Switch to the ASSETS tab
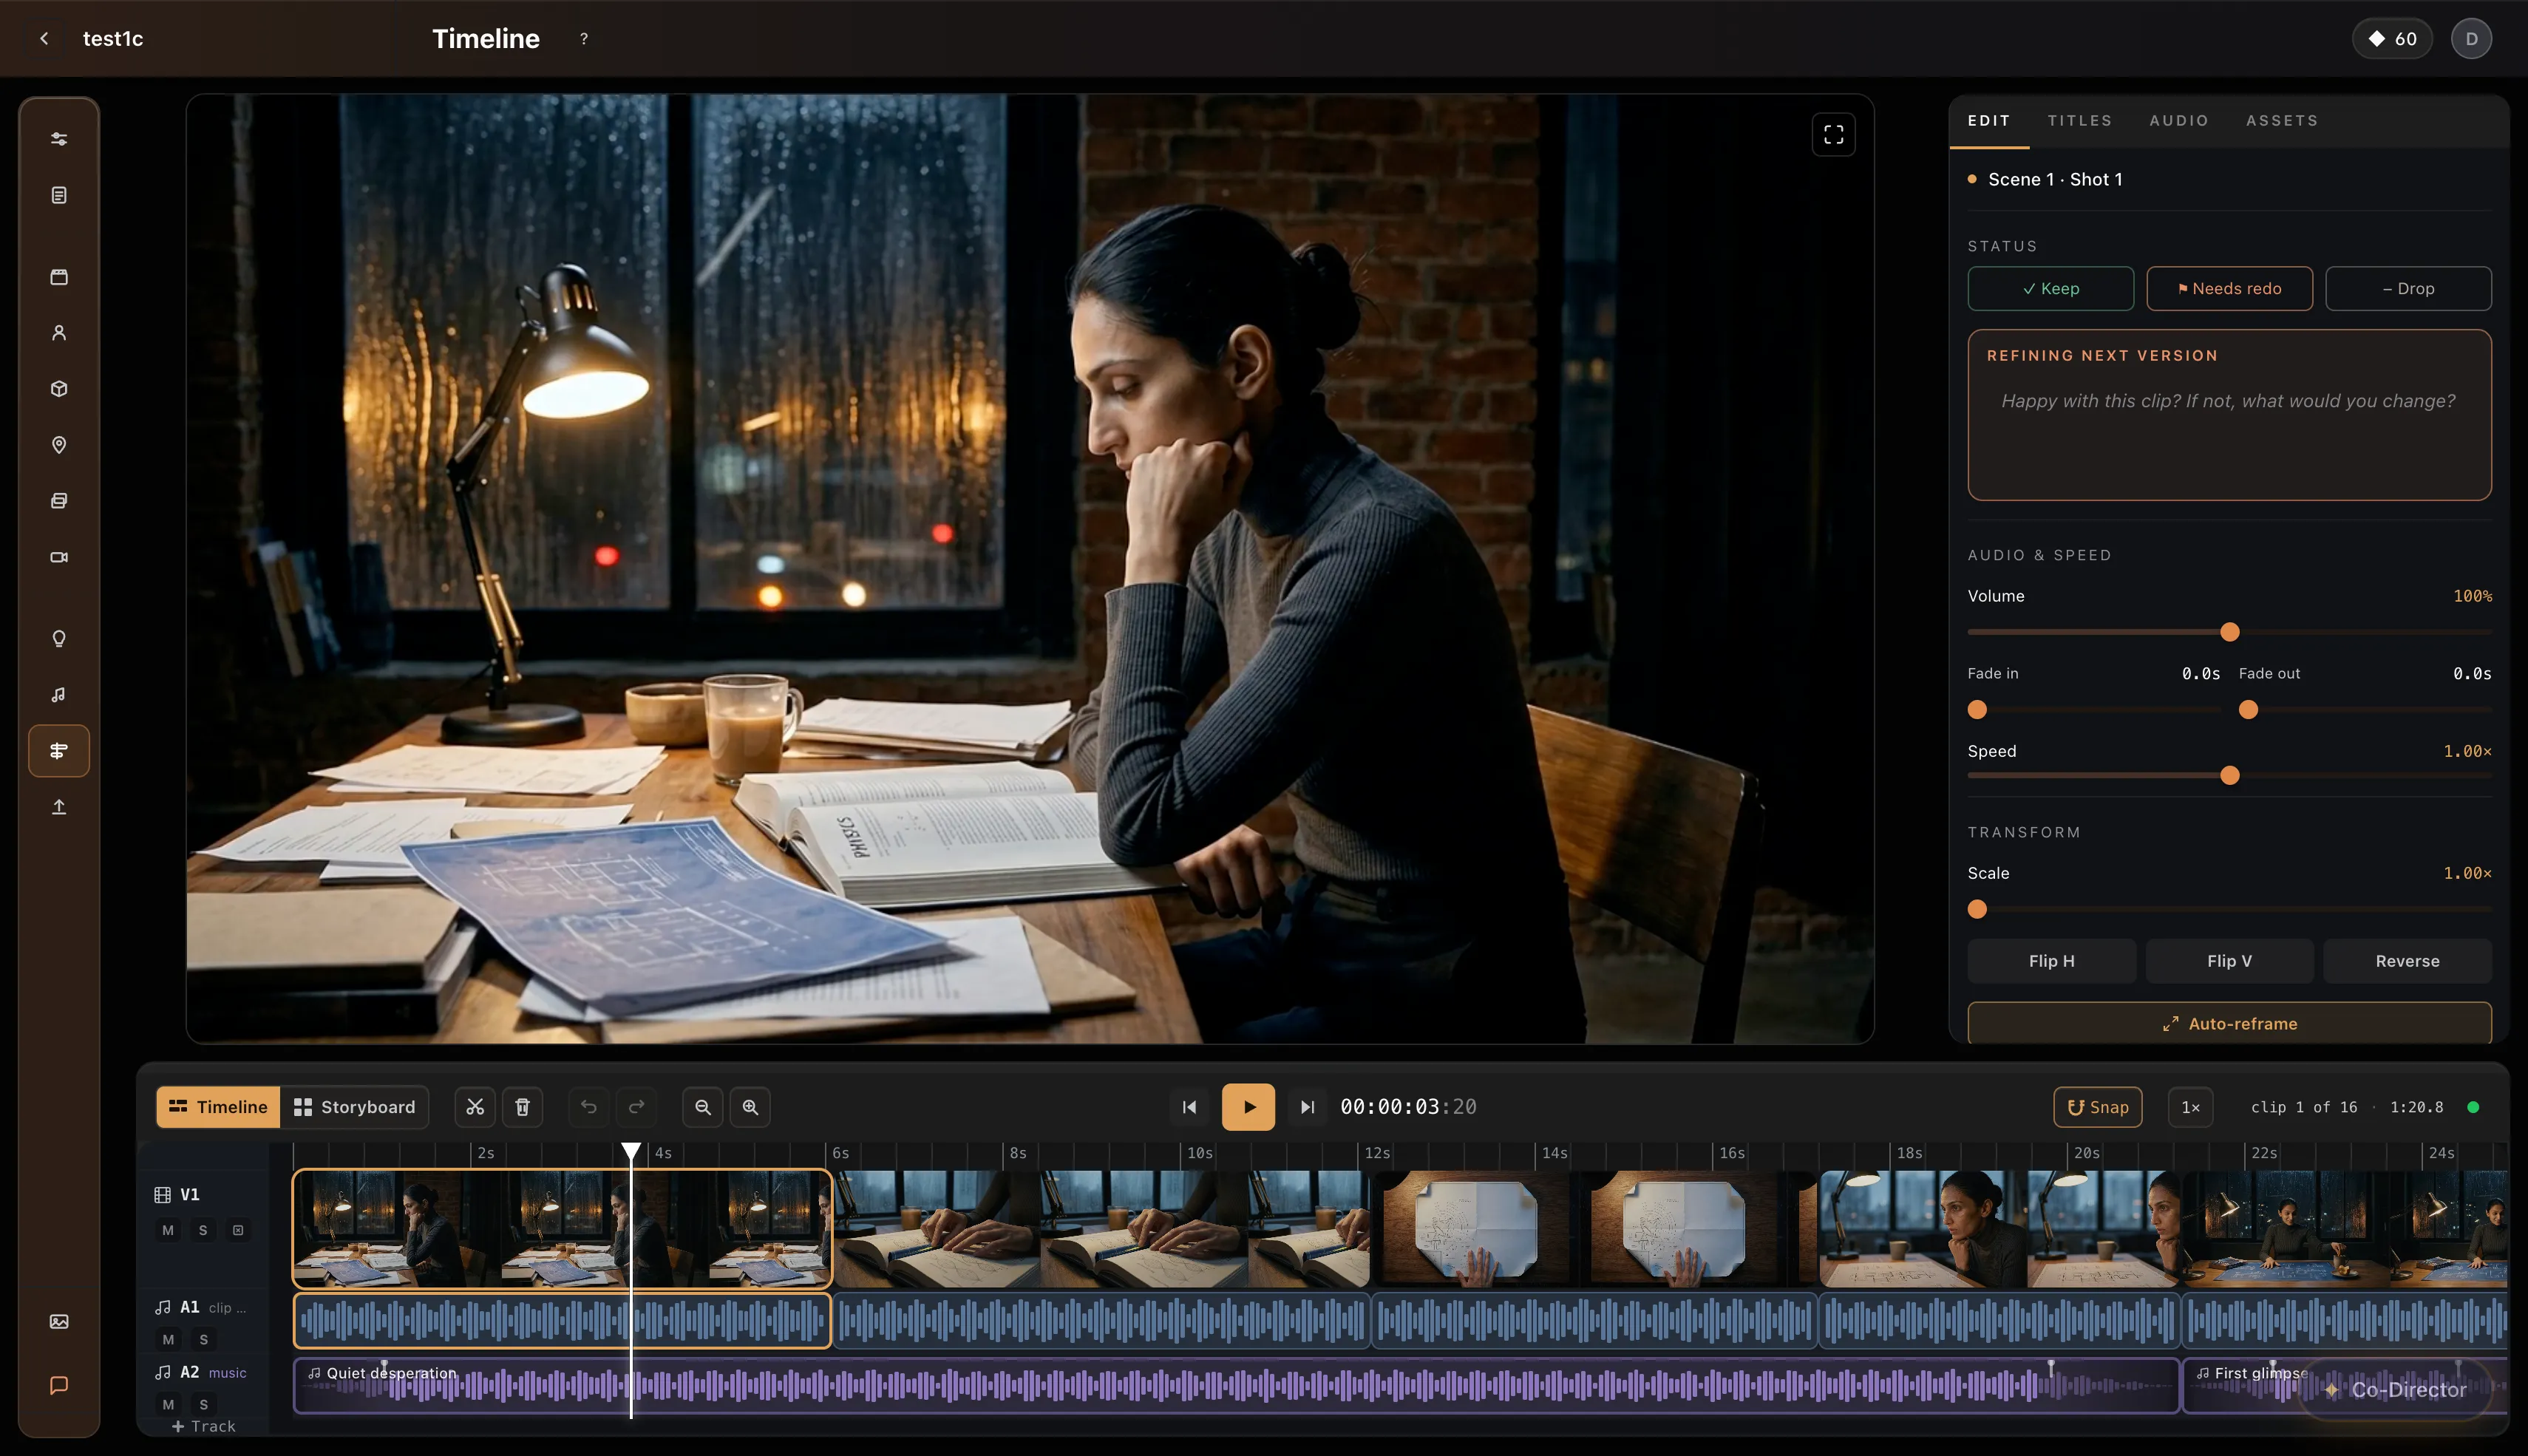2528x1456 pixels. tap(2281, 120)
